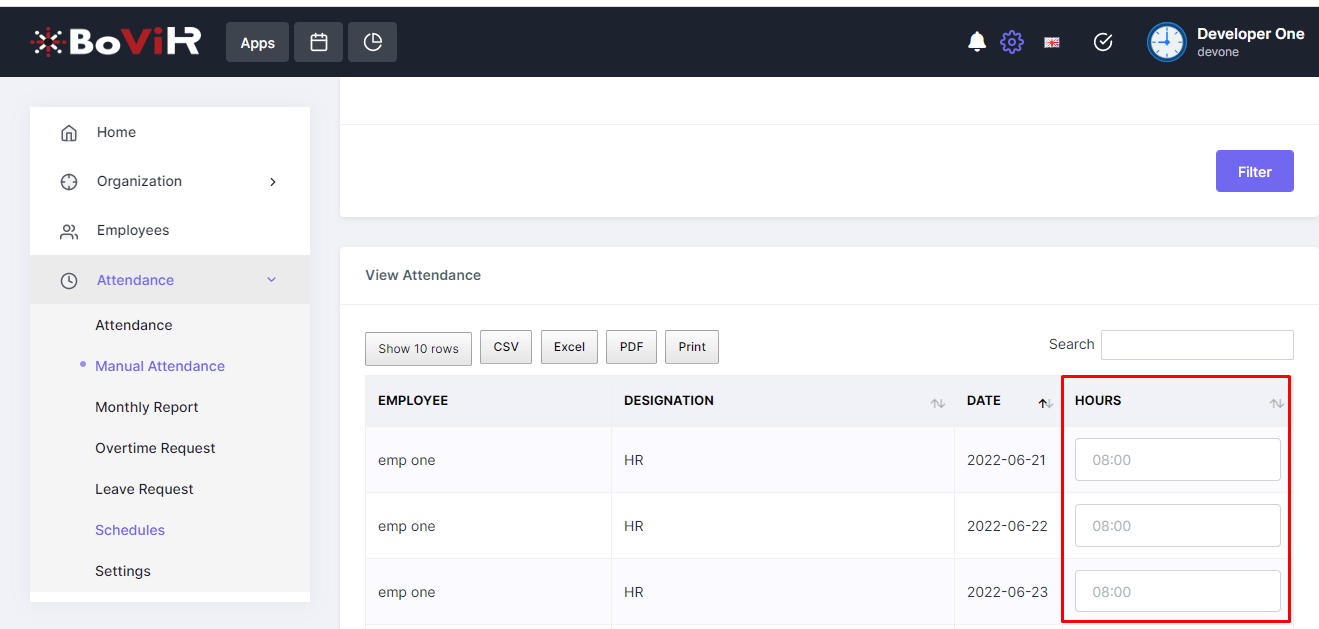The image size is (1319, 629).
Task: Click the checkmark circle icon
Action: tap(1103, 42)
